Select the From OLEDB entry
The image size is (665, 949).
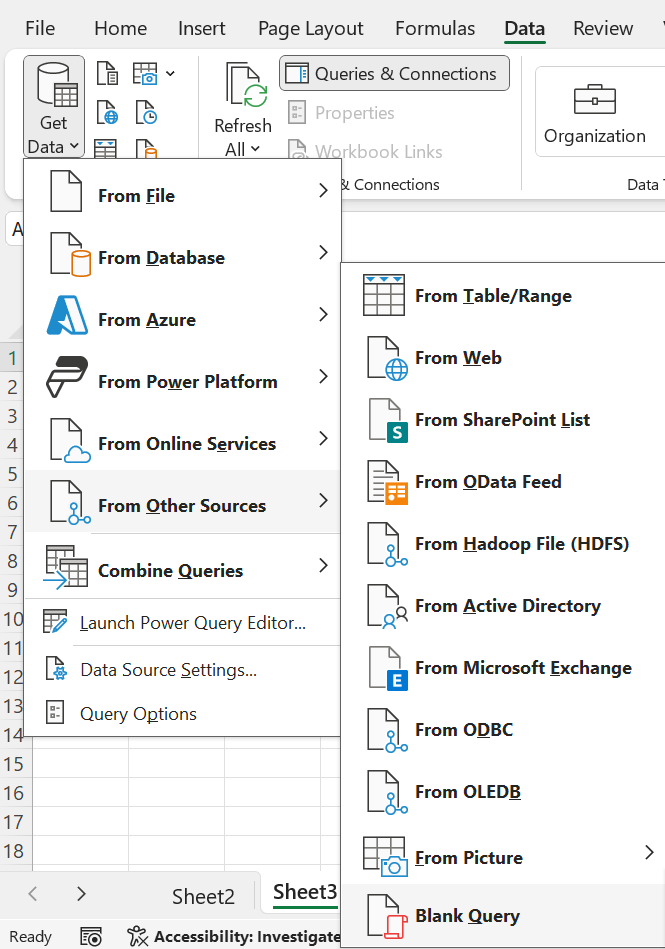click(501, 792)
